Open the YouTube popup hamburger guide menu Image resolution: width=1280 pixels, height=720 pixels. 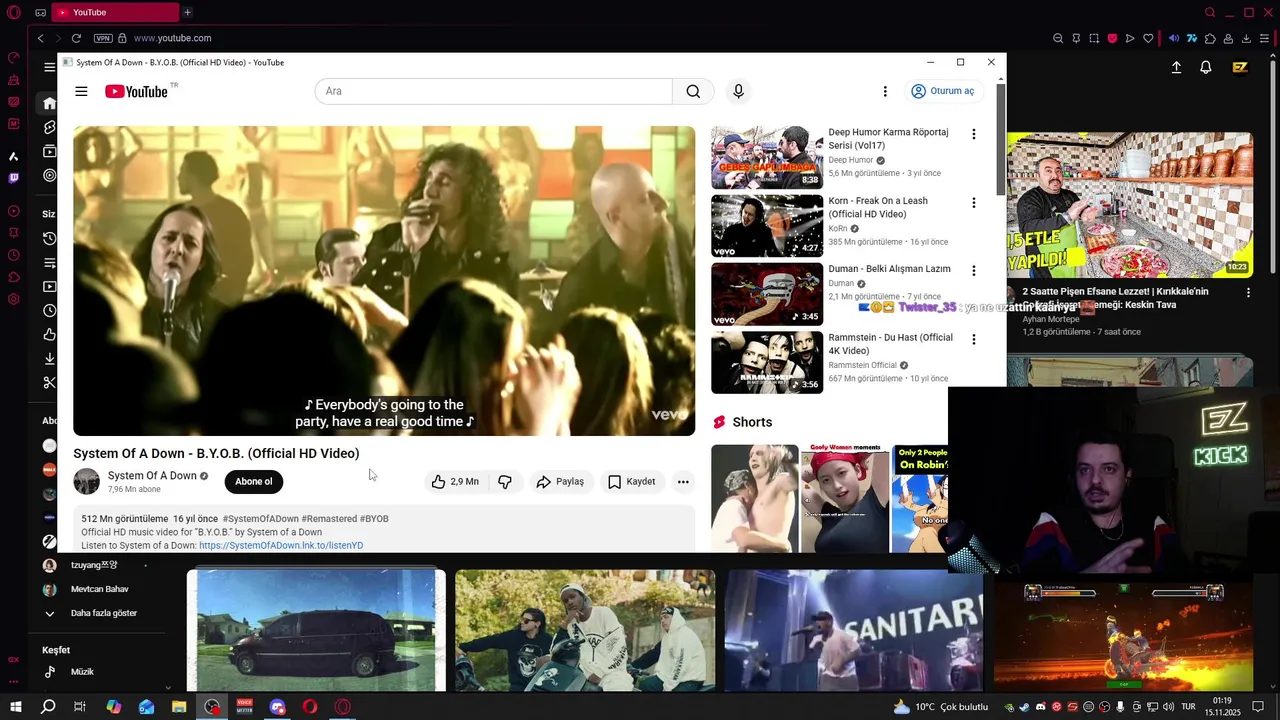[81, 91]
